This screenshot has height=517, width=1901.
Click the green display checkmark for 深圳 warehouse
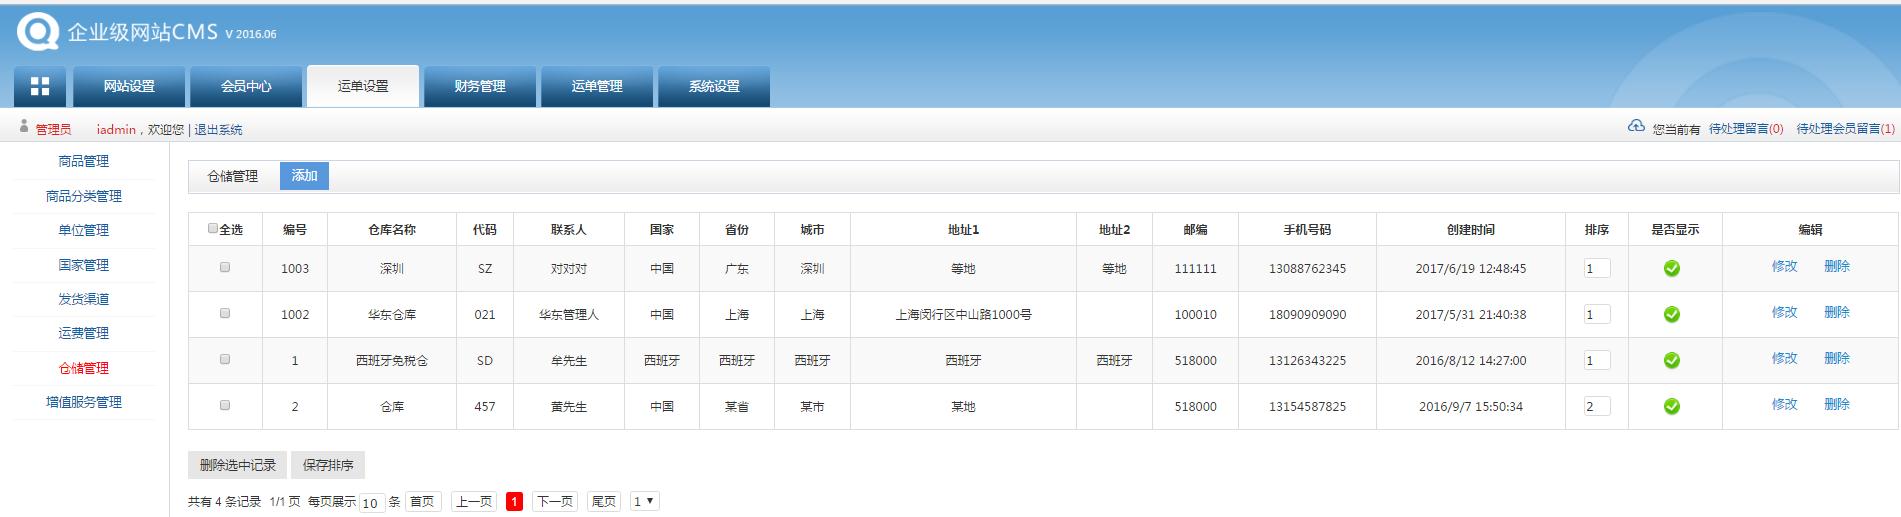[1671, 269]
